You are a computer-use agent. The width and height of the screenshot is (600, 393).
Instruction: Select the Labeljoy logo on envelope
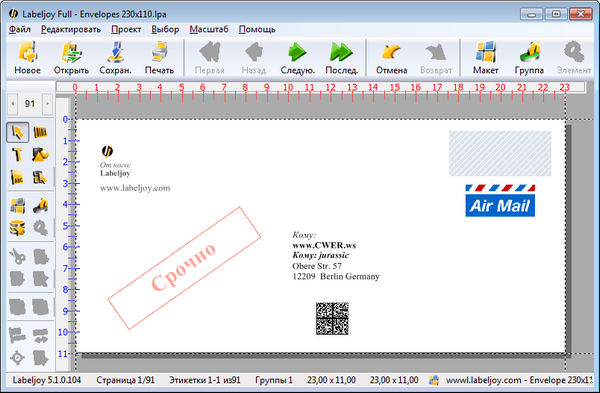coord(107,151)
